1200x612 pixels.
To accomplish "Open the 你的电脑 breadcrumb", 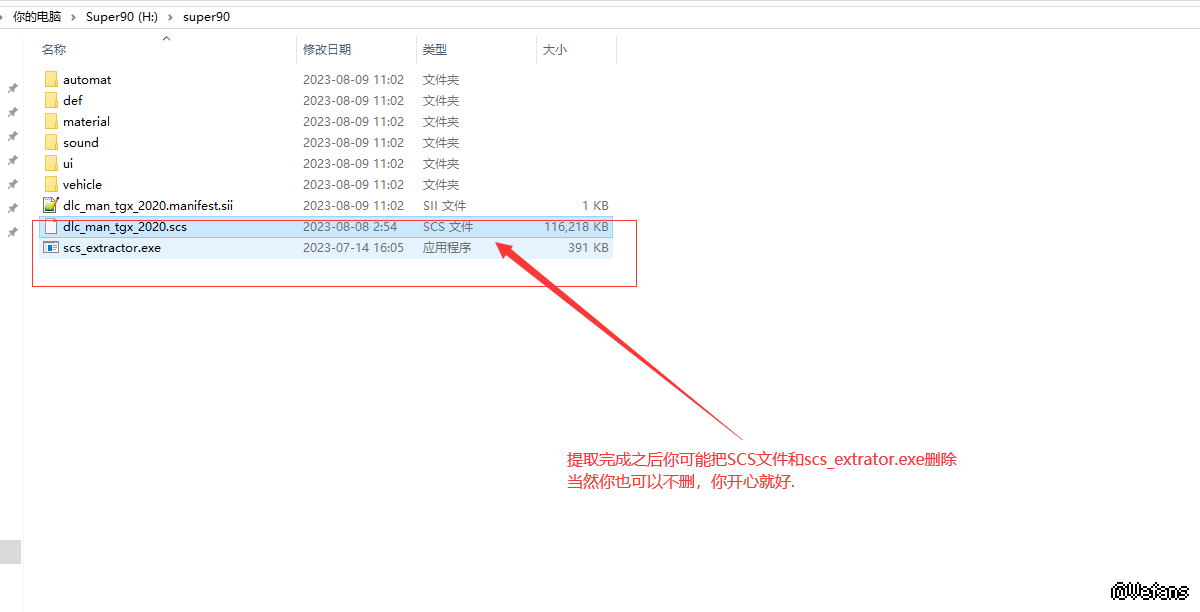I will (x=36, y=16).
